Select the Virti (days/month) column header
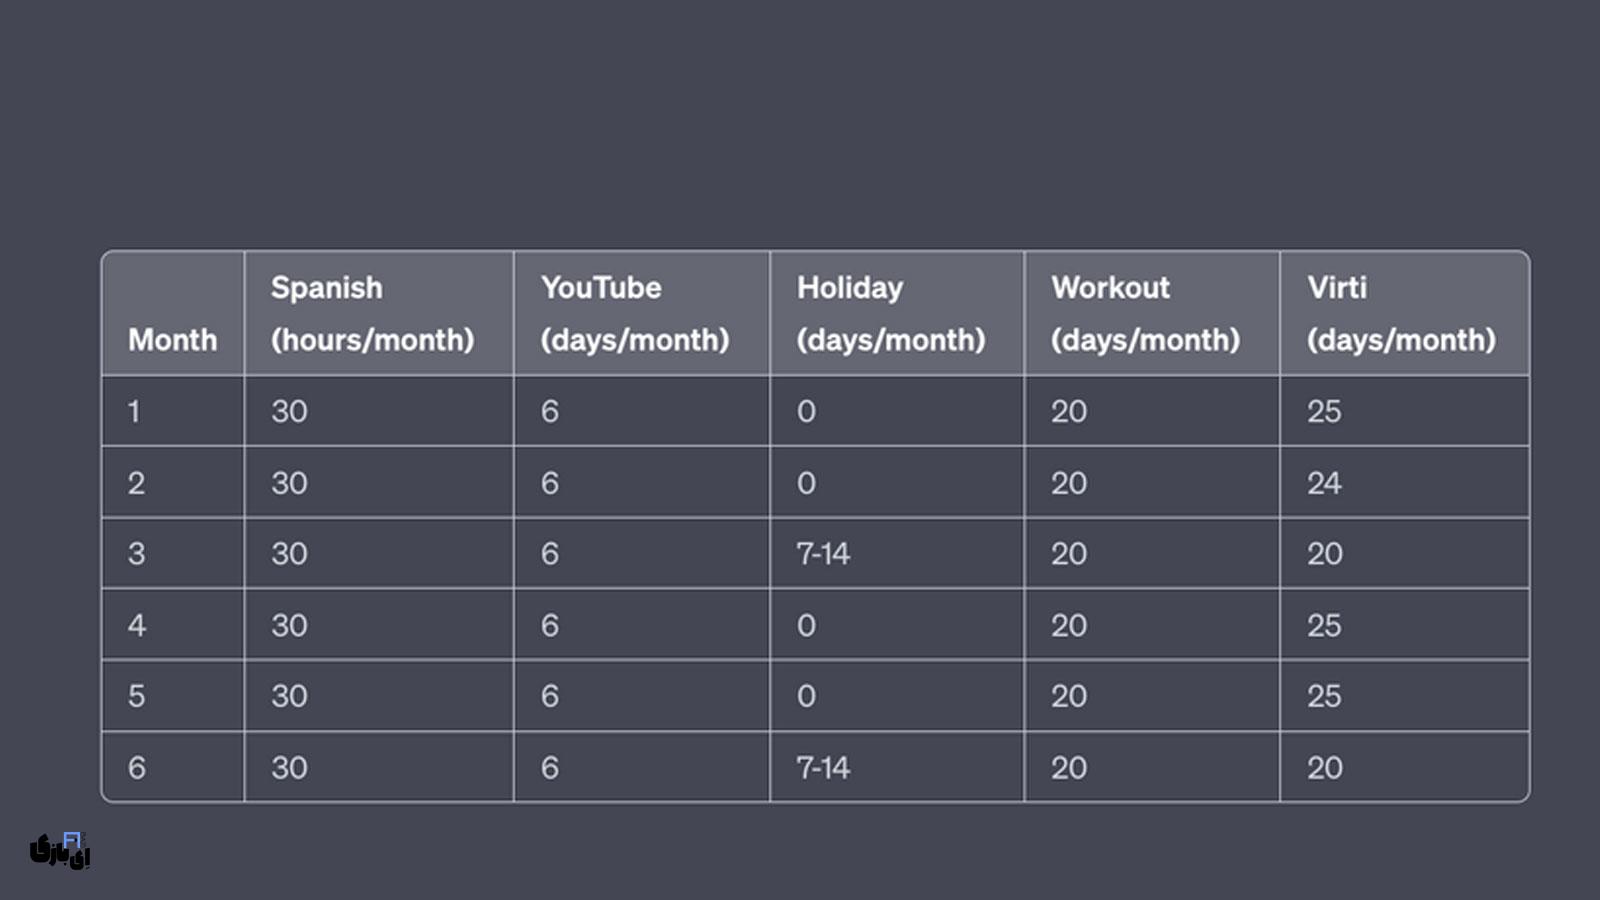This screenshot has width=1600, height=900. 1401,313
